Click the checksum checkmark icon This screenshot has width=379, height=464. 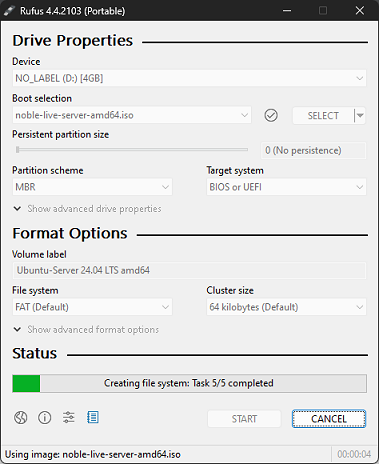(271, 115)
